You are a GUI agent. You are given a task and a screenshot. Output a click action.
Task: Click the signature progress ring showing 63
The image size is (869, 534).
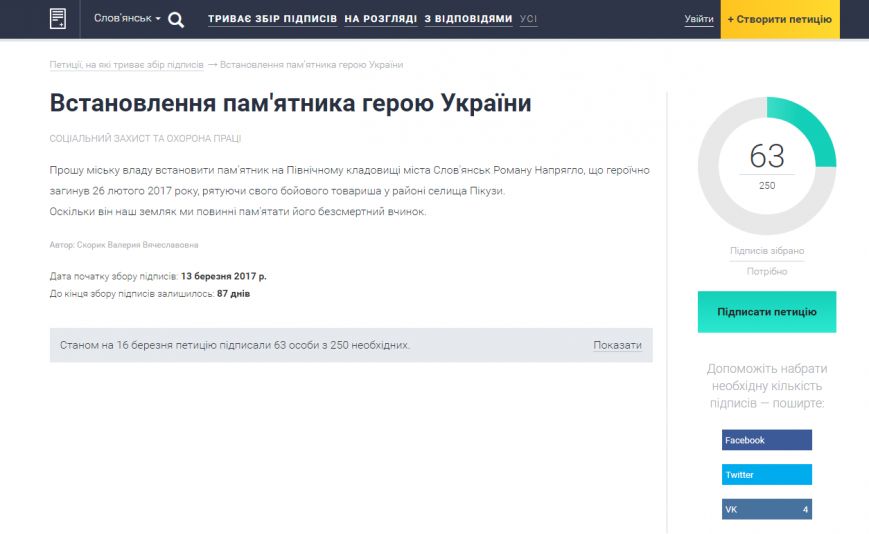click(x=766, y=166)
